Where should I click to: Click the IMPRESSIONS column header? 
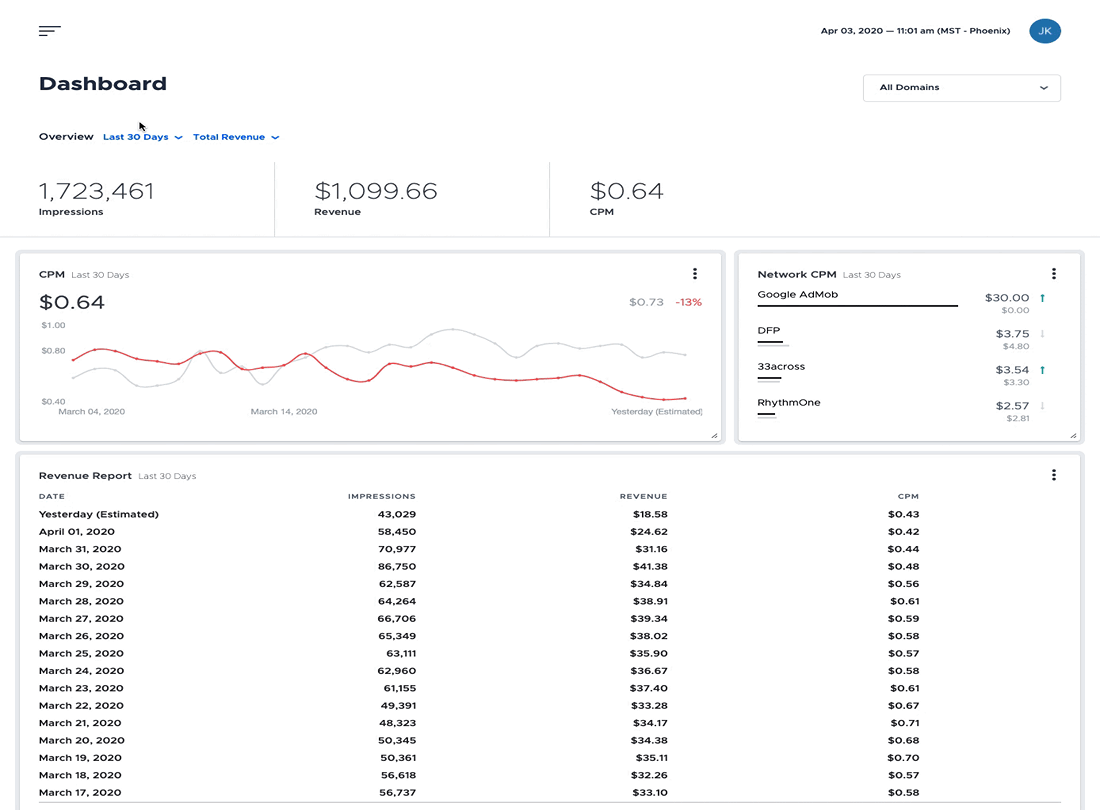(x=382, y=497)
